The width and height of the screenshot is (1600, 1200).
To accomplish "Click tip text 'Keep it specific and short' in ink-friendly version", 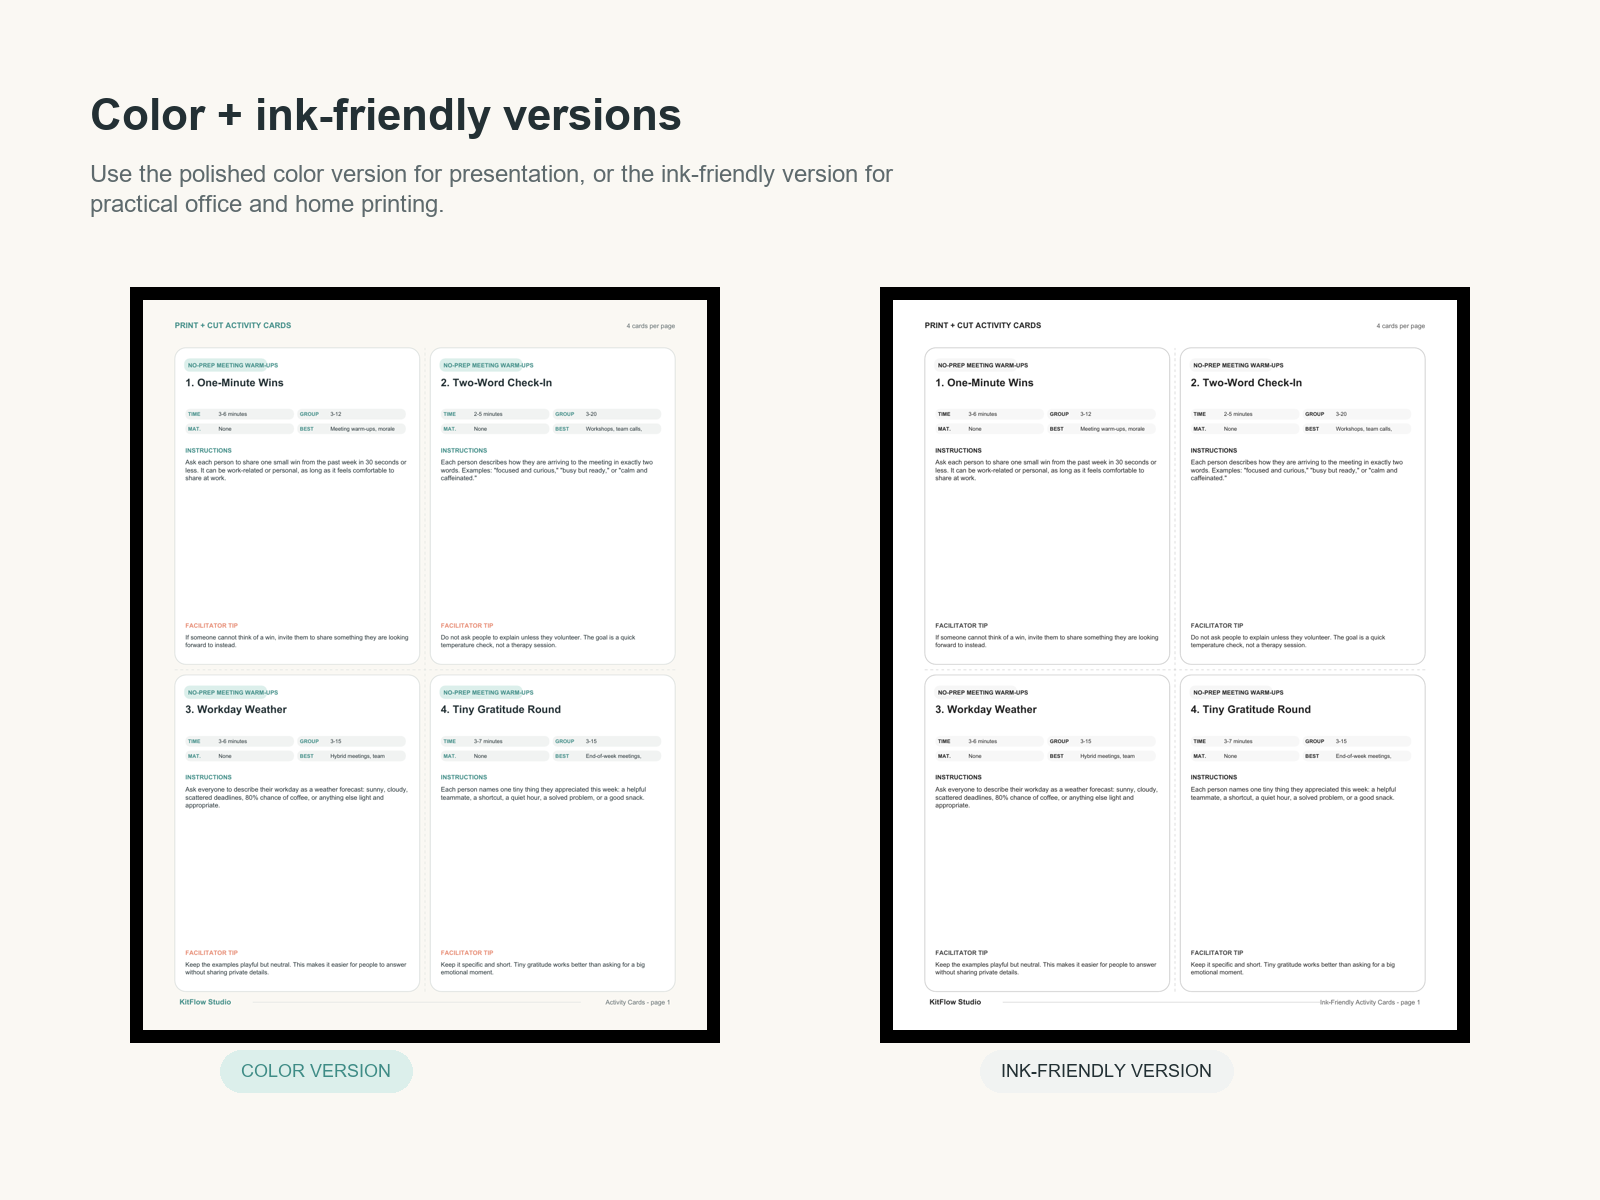I will click(1293, 968).
